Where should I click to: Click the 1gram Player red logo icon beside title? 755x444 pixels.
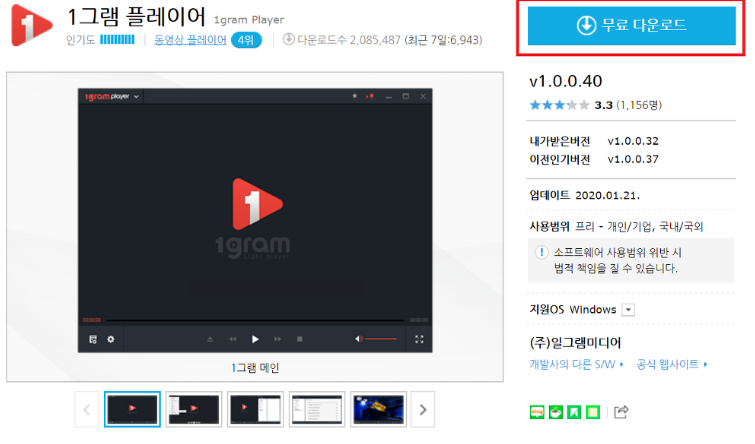(32, 26)
